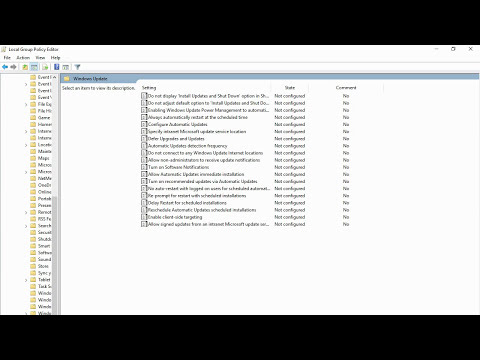Expand the Tablet tree node arrow
480x360 pixels.
click(26, 280)
